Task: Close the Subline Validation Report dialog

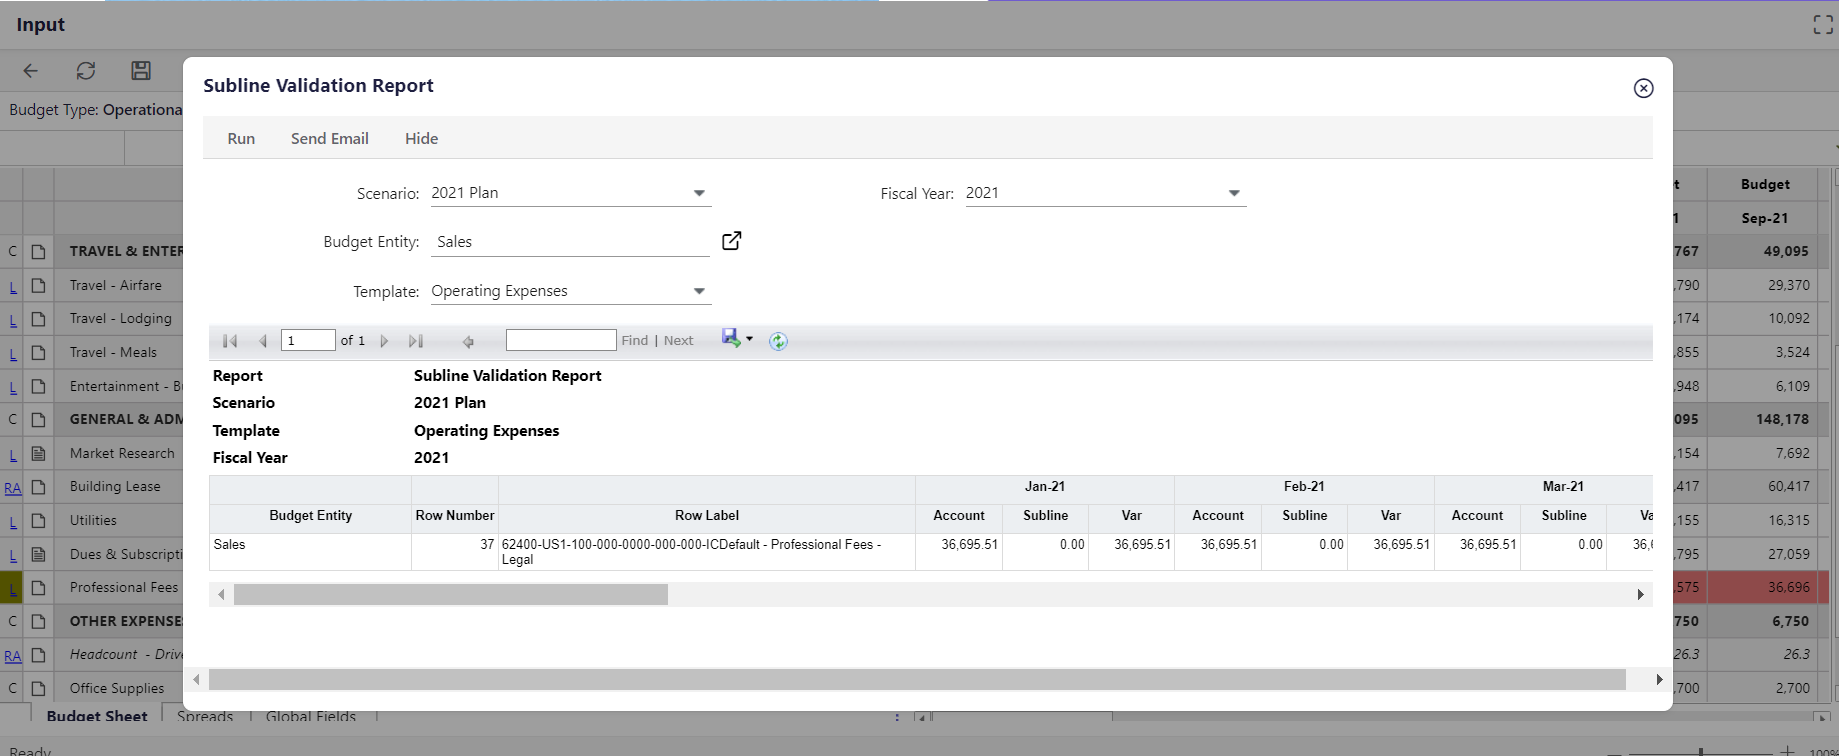Action: [x=1643, y=88]
